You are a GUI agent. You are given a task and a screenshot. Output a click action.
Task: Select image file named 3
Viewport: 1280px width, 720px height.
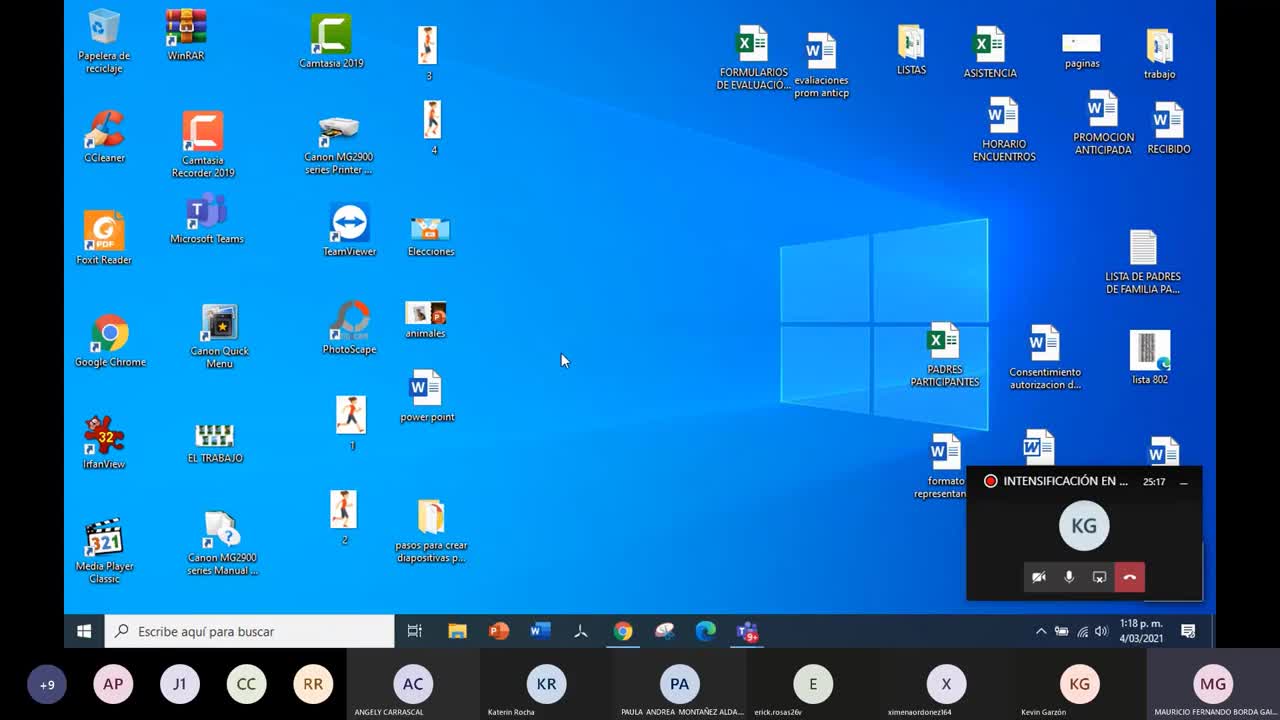tap(428, 54)
